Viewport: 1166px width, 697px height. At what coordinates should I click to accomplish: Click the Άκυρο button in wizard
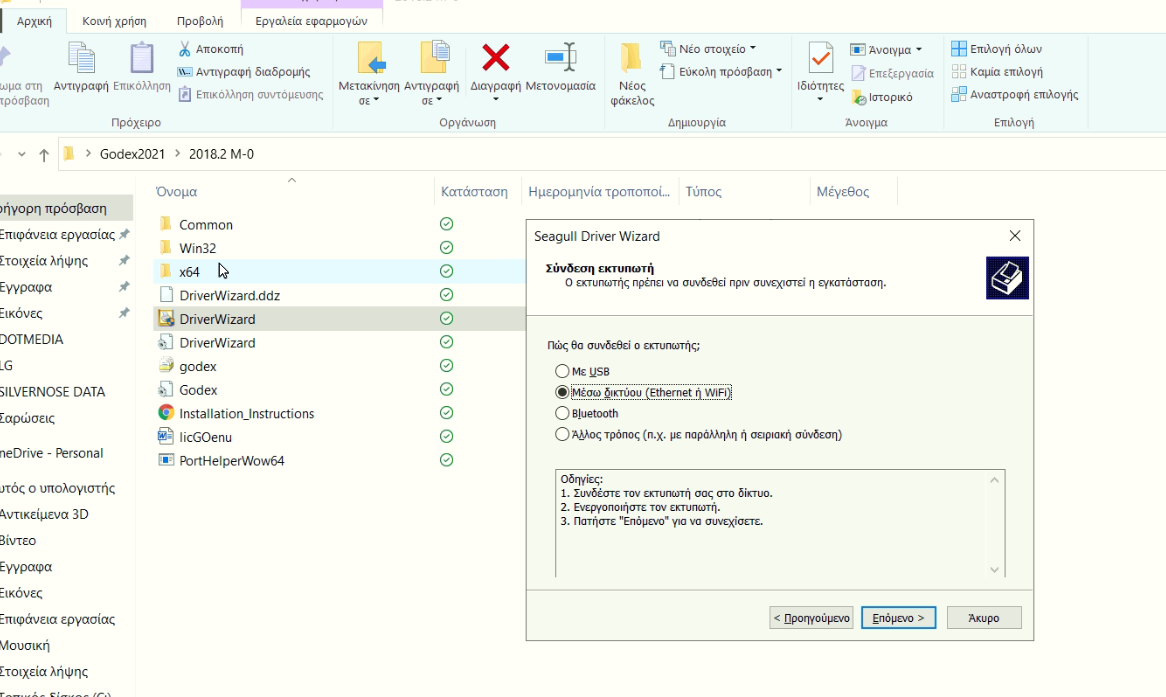[x=984, y=618]
